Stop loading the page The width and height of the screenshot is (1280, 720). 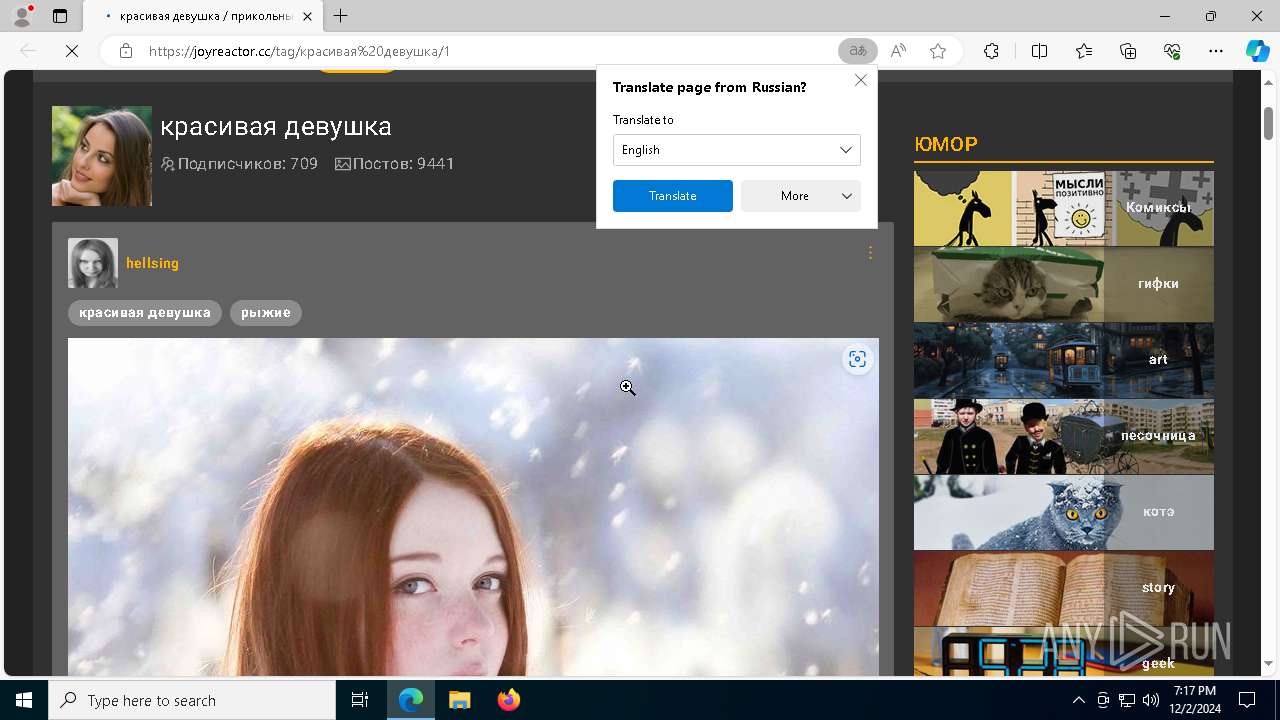pos(72,51)
